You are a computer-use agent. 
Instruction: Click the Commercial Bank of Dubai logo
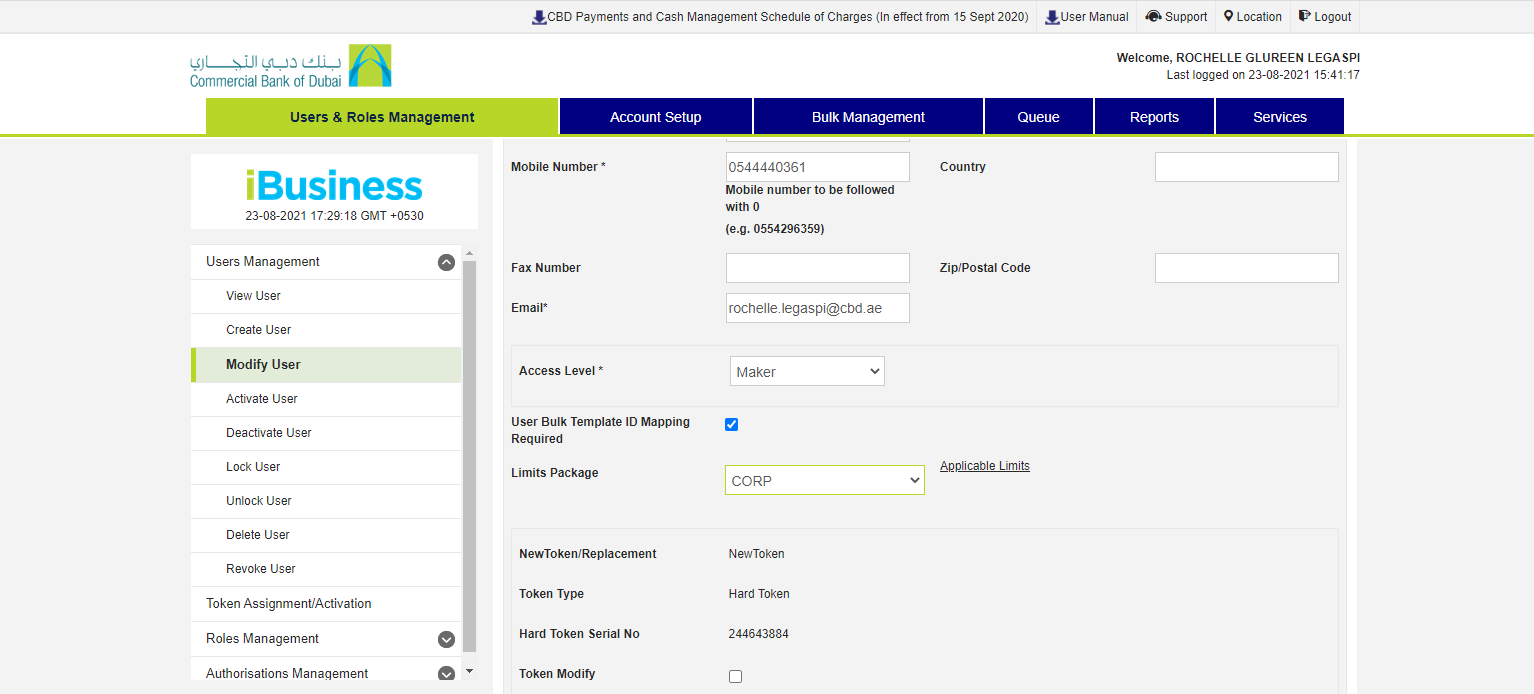(x=290, y=66)
